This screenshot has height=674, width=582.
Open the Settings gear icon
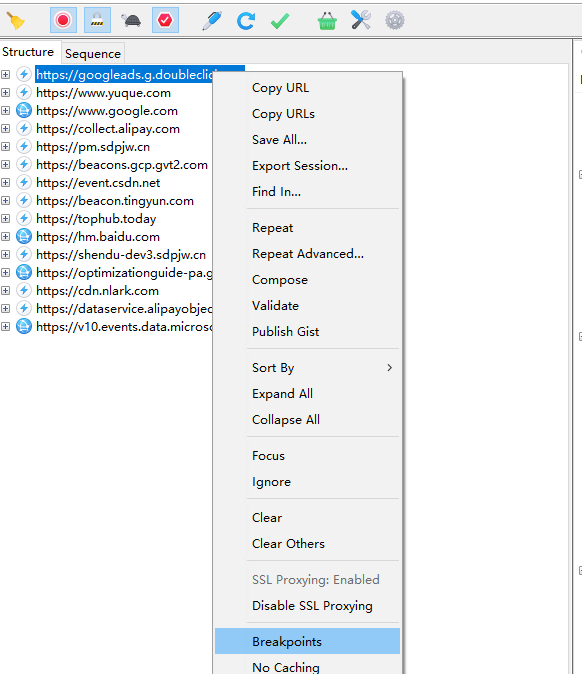click(x=395, y=20)
